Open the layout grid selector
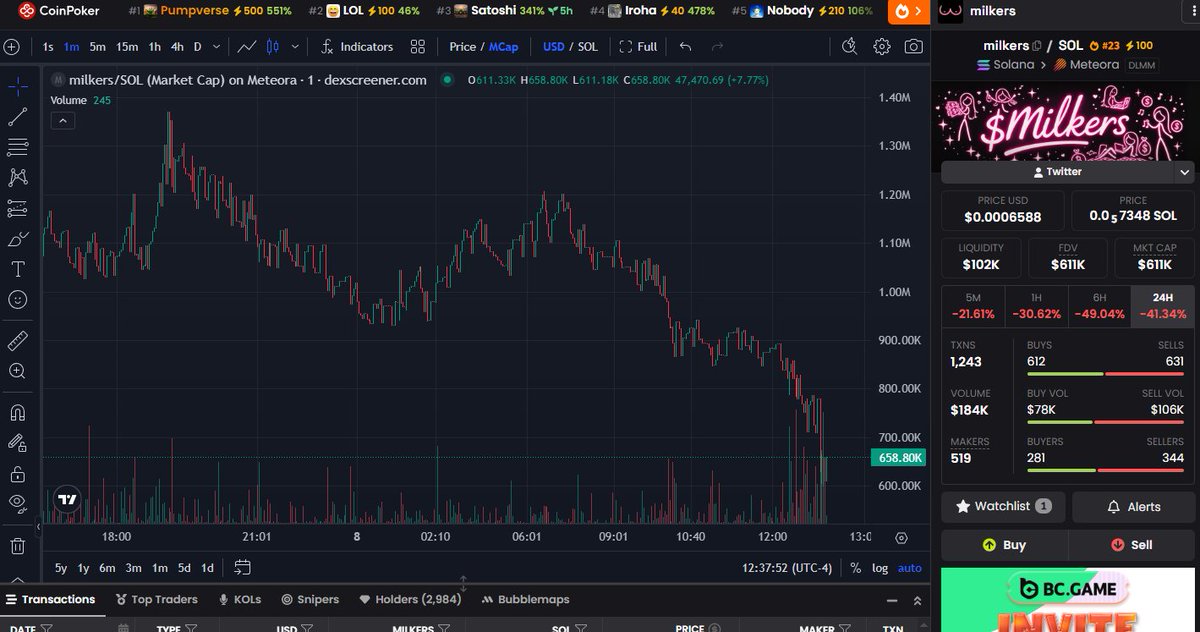This screenshot has height=632, width=1200. (418, 47)
